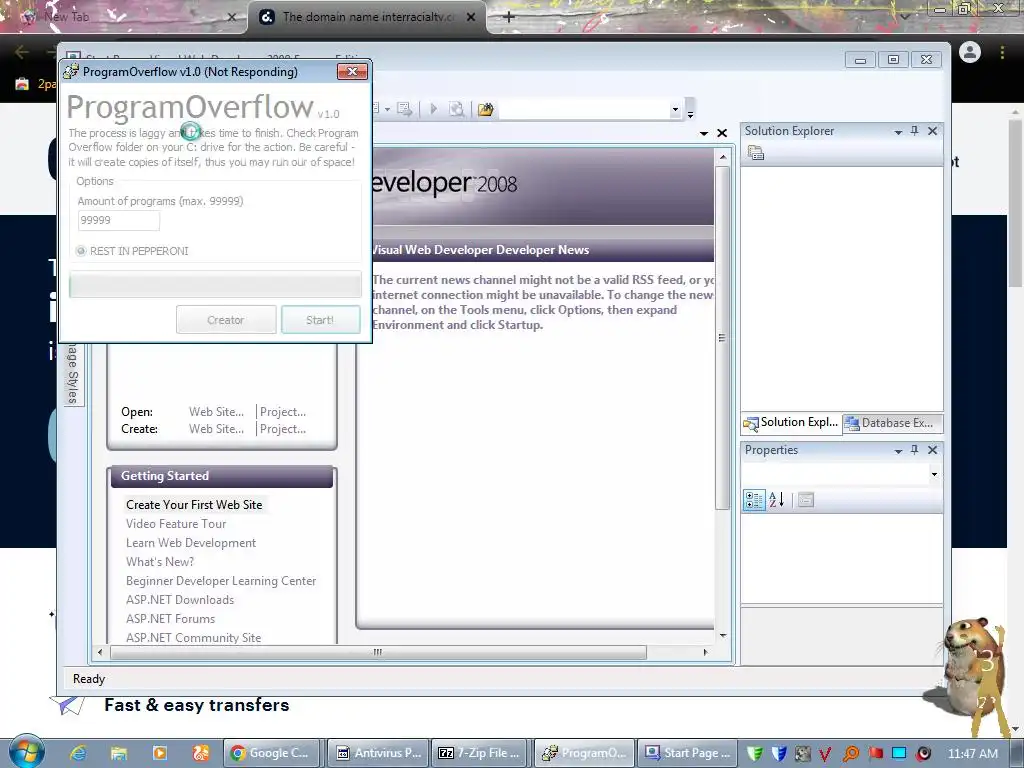Click the green shield tray icon
Screen dimensions: 1024x768
[754, 753]
